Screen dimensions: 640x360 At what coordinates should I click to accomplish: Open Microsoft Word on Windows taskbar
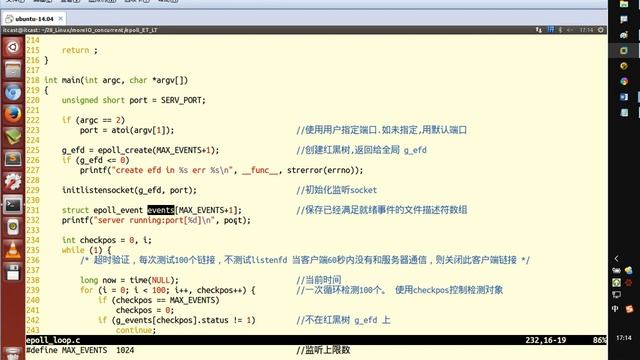pyautogui.click(x=624, y=97)
